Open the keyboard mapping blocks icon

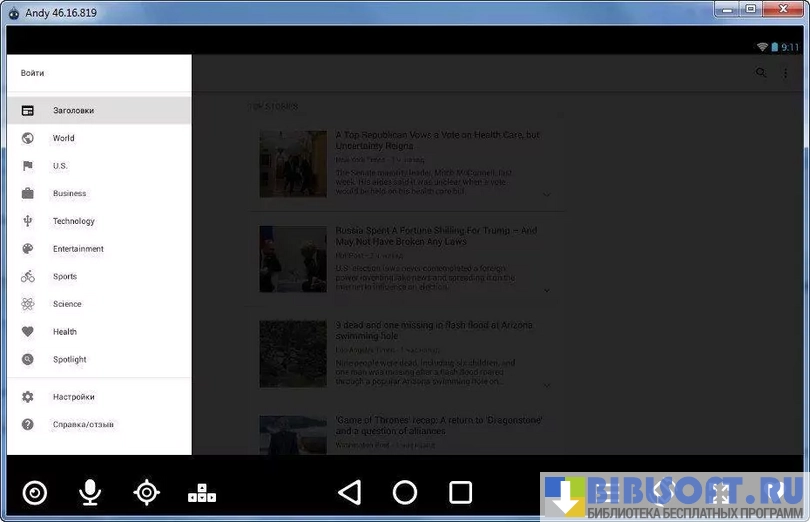202,492
